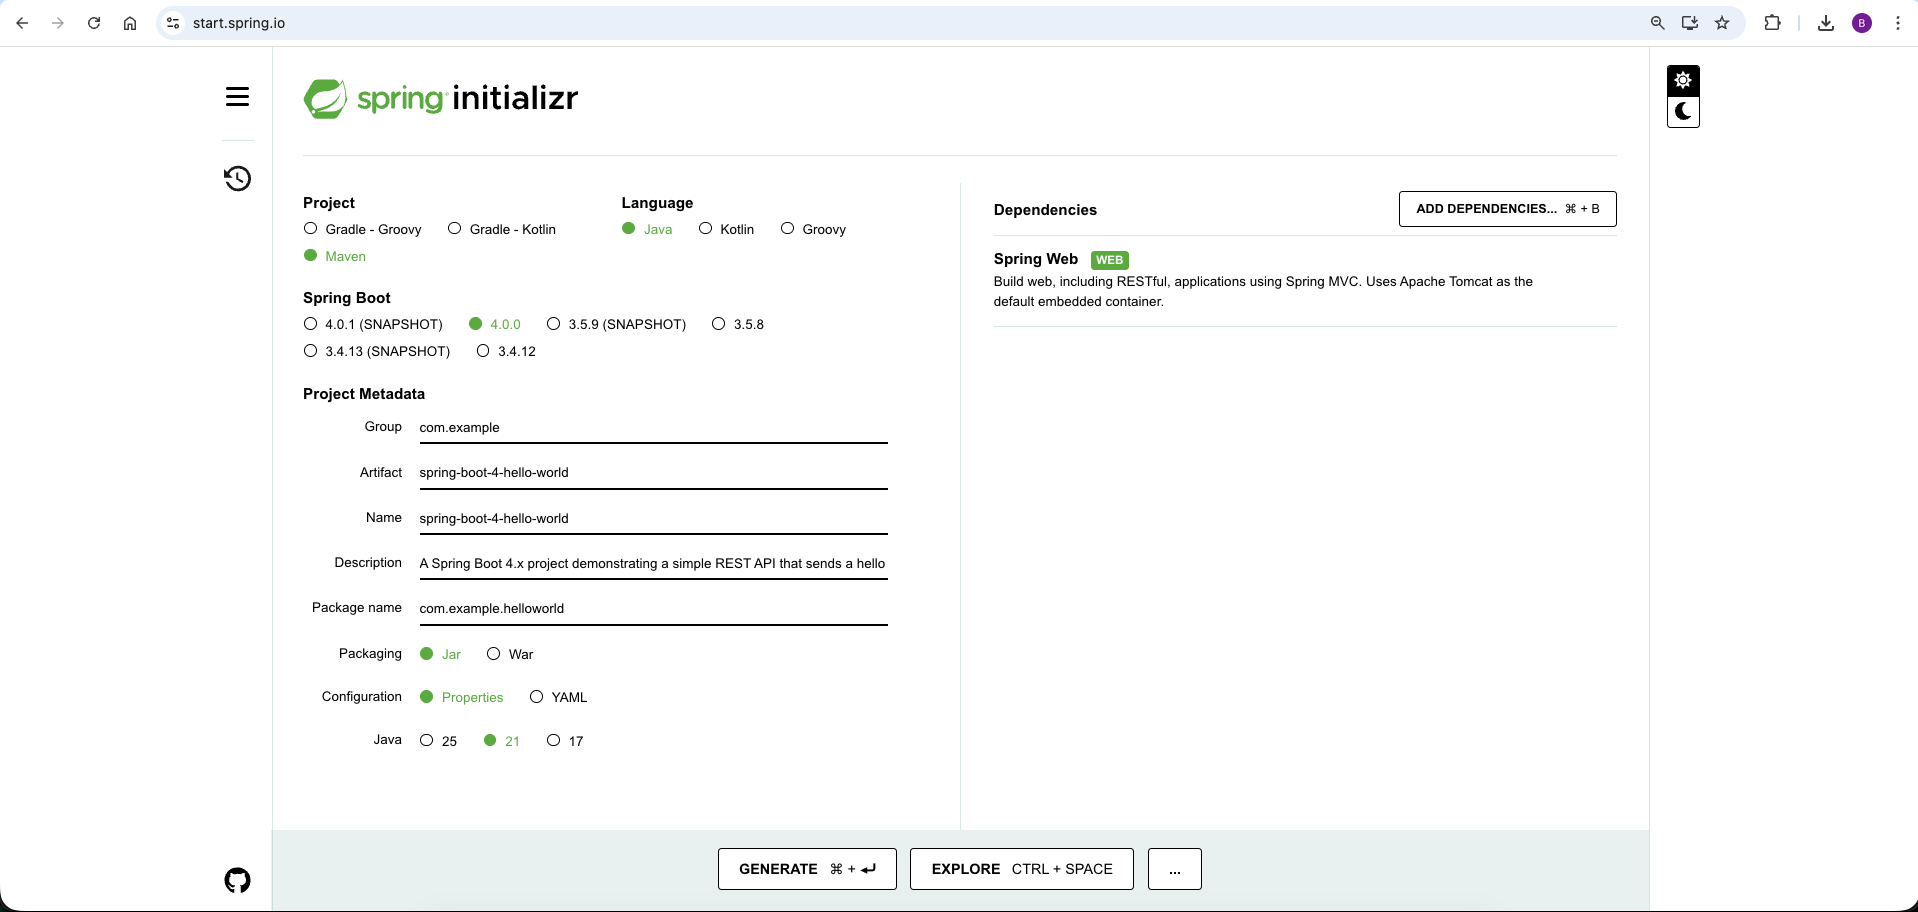Viewport: 1918px width, 912px height.
Task: Open the hamburger menu in the sidebar
Action: pos(237,97)
